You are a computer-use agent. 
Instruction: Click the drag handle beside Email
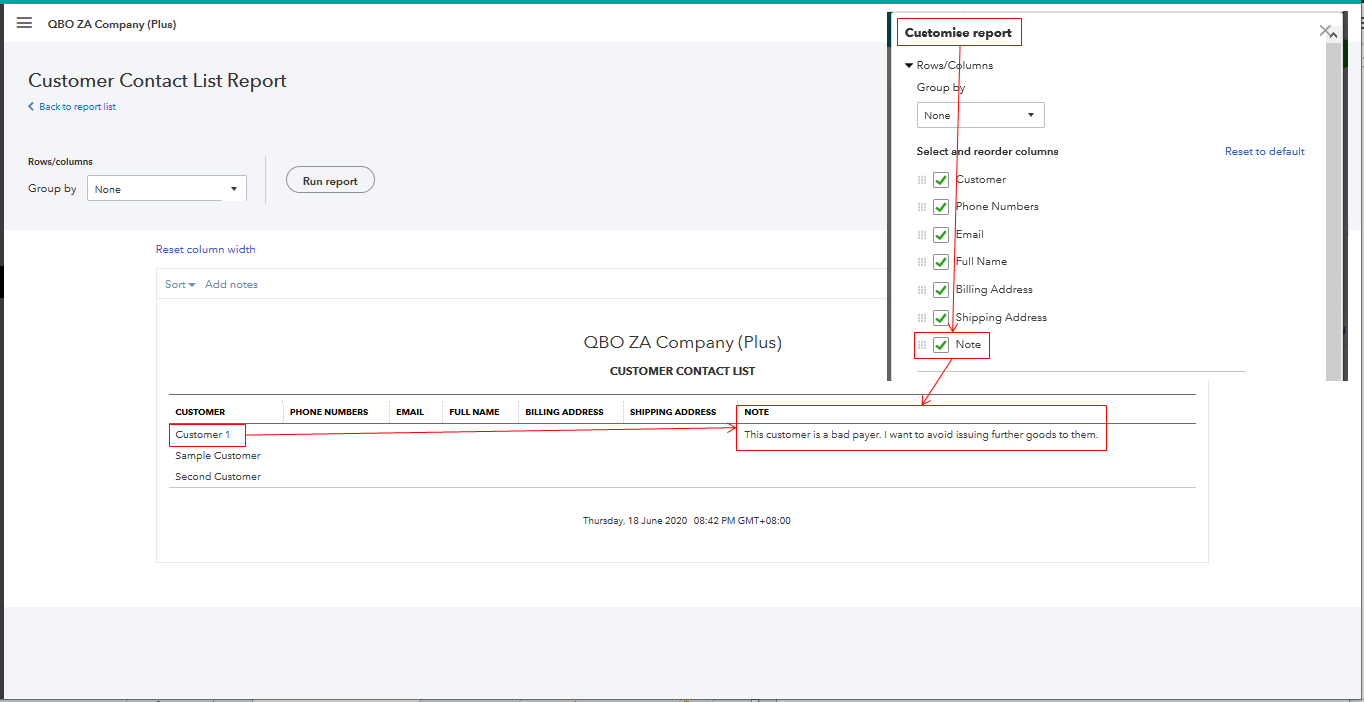921,234
